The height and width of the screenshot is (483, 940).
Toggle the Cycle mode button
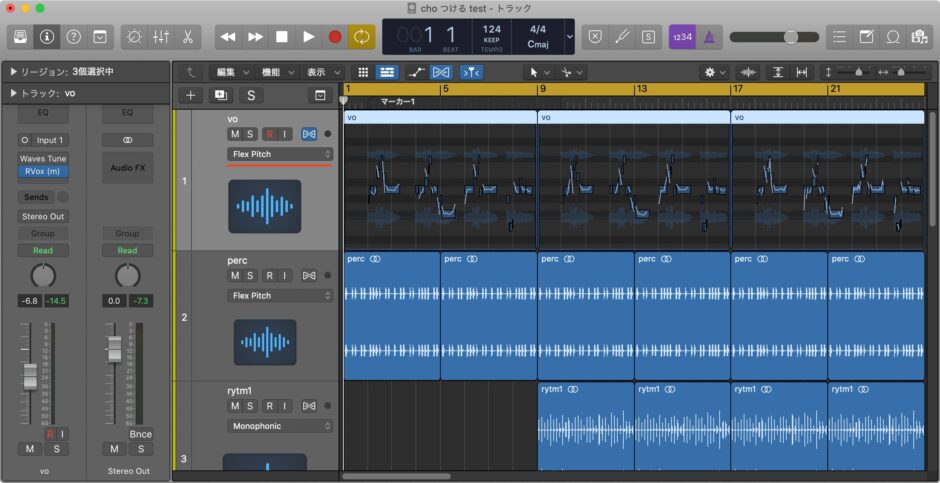pos(361,37)
